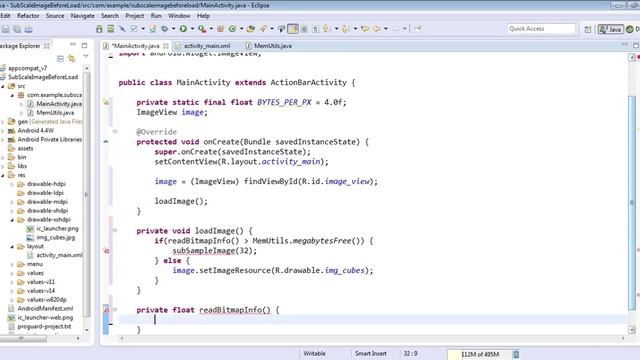
Task: Click the Next Annotation arrow icon
Action: point(326,29)
